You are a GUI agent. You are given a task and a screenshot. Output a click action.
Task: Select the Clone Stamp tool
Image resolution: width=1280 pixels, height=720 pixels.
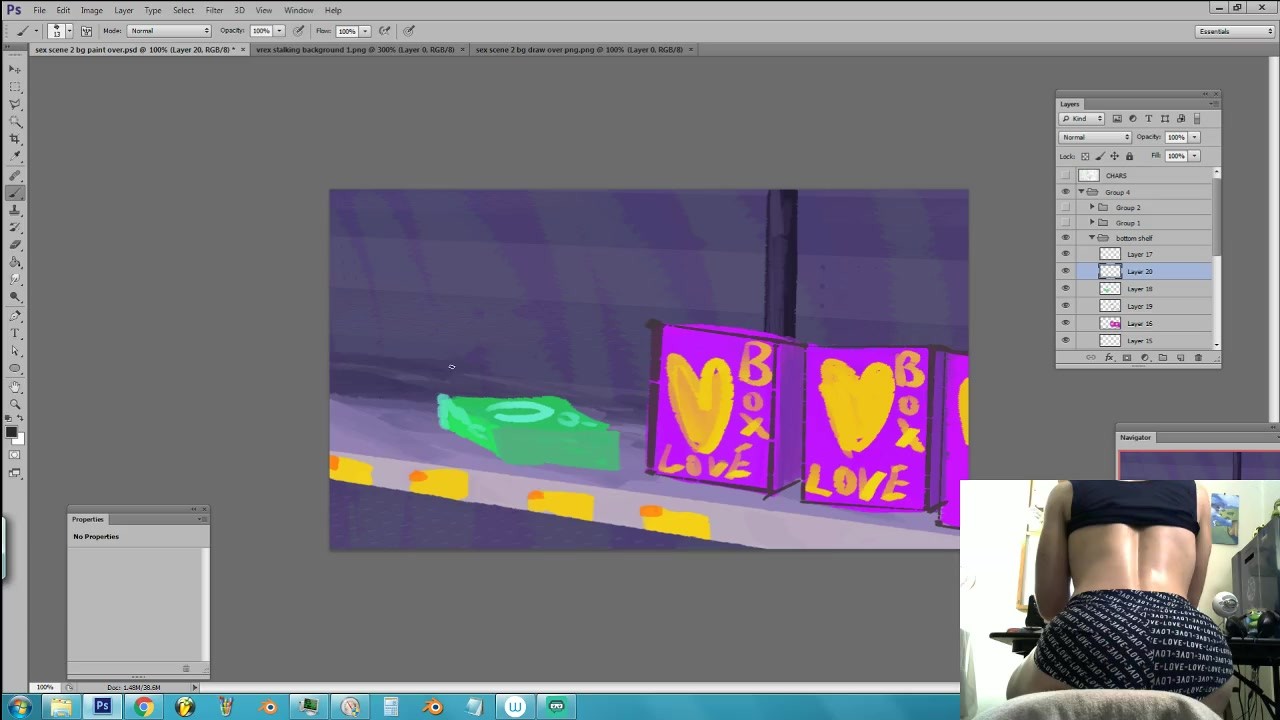click(15, 209)
